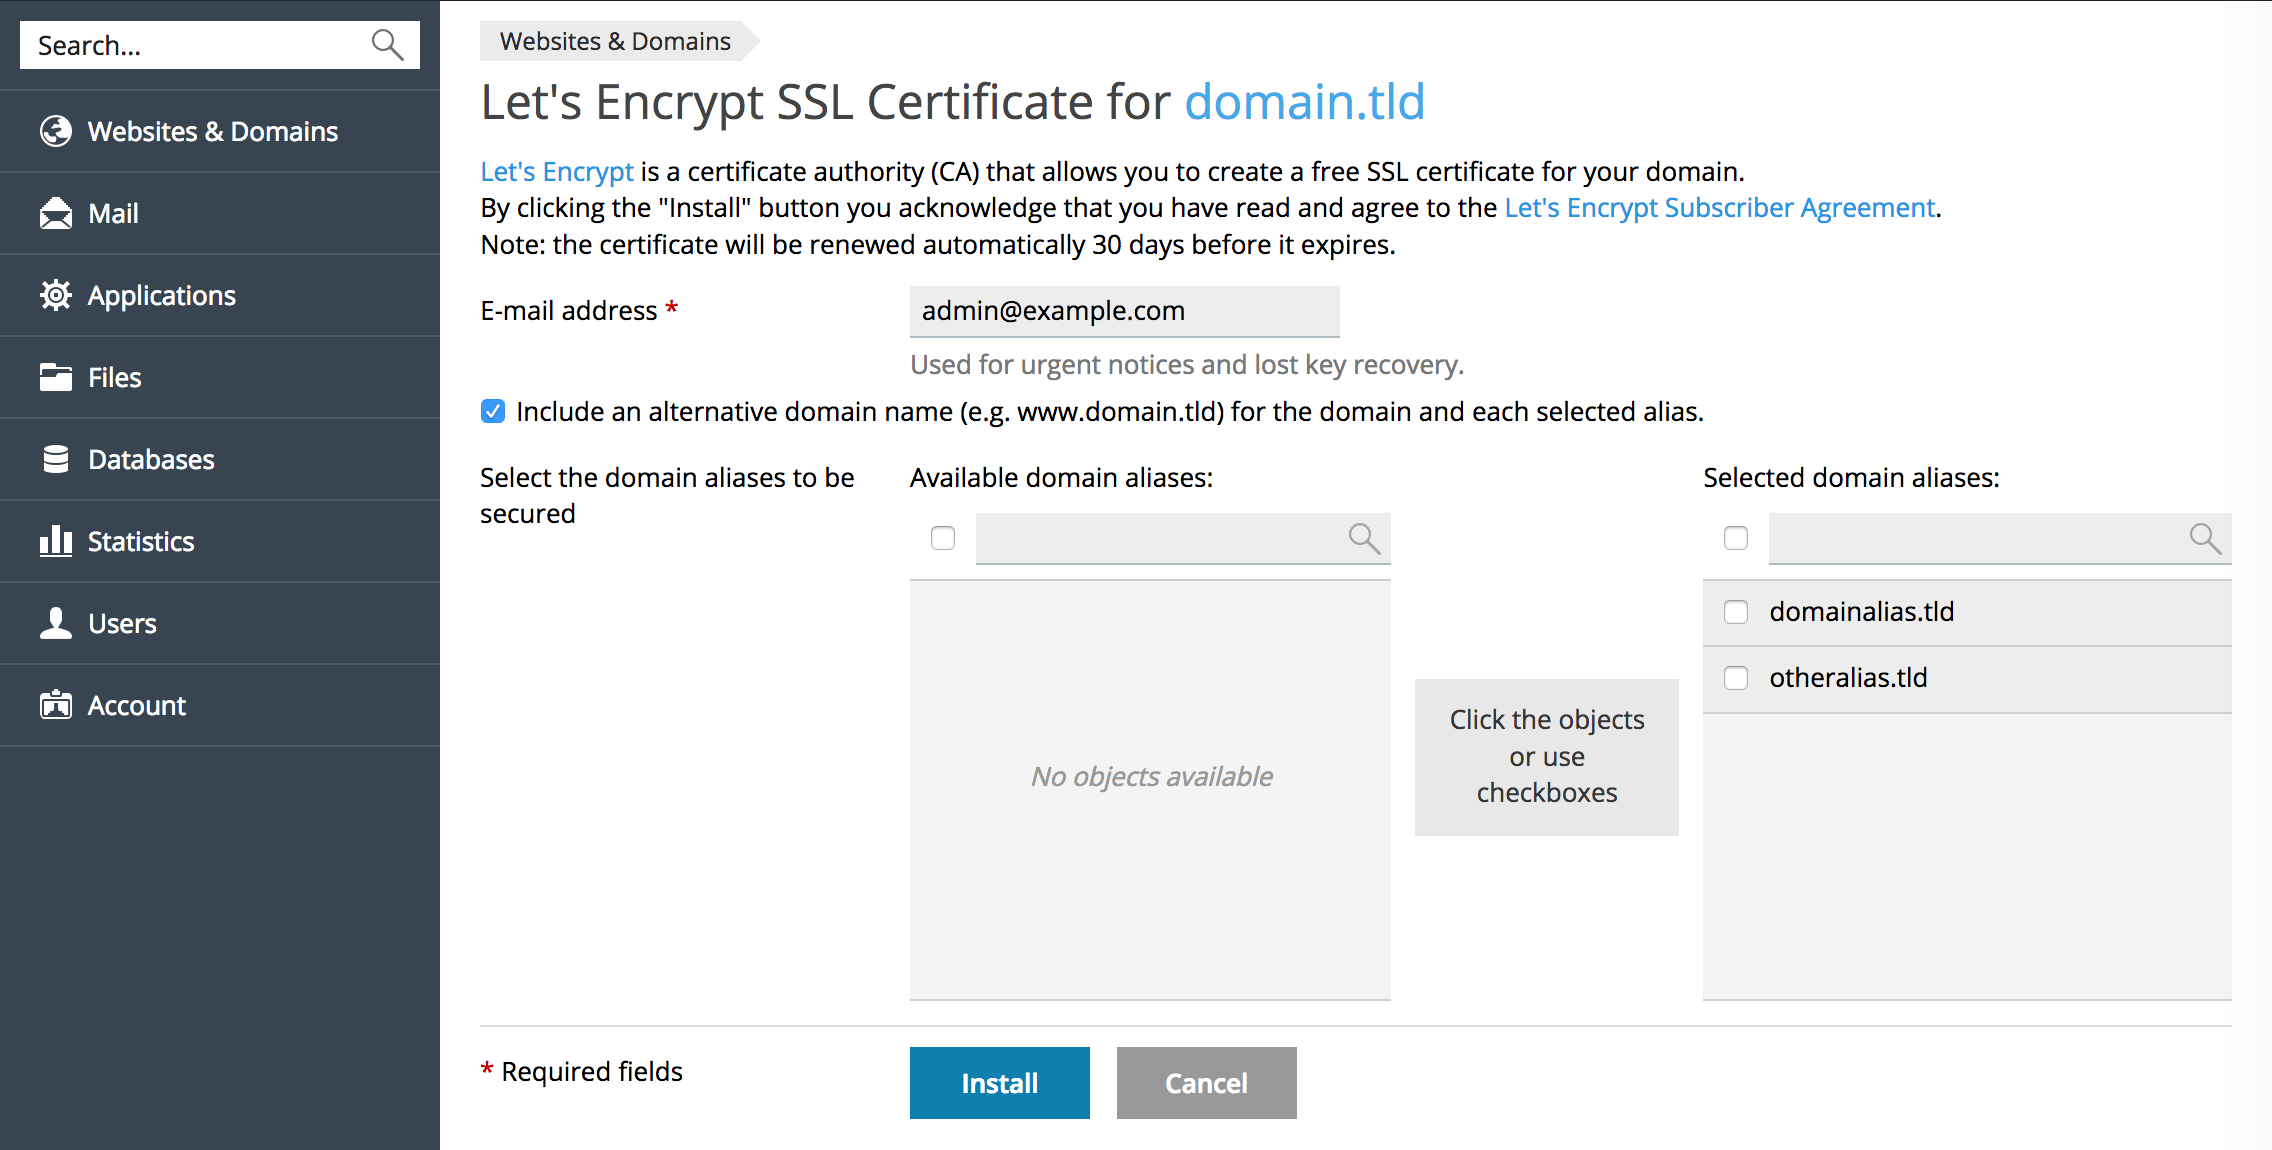
Task: Click the Install button
Action: tap(1000, 1083)
